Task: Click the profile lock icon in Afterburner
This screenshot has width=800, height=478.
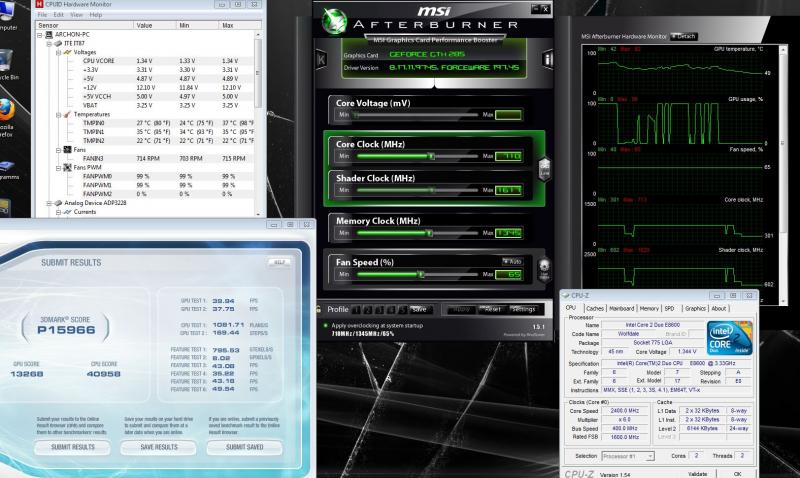Action: coord(318,309)
